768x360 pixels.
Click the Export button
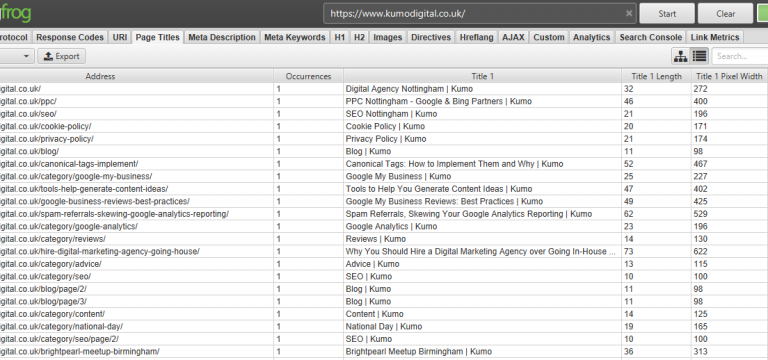click(62, 56)
